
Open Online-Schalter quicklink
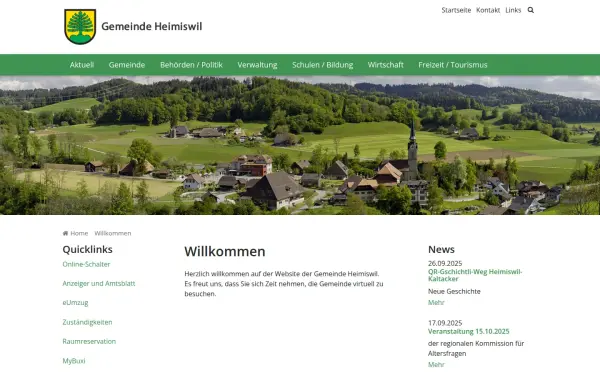pos(86,264)
